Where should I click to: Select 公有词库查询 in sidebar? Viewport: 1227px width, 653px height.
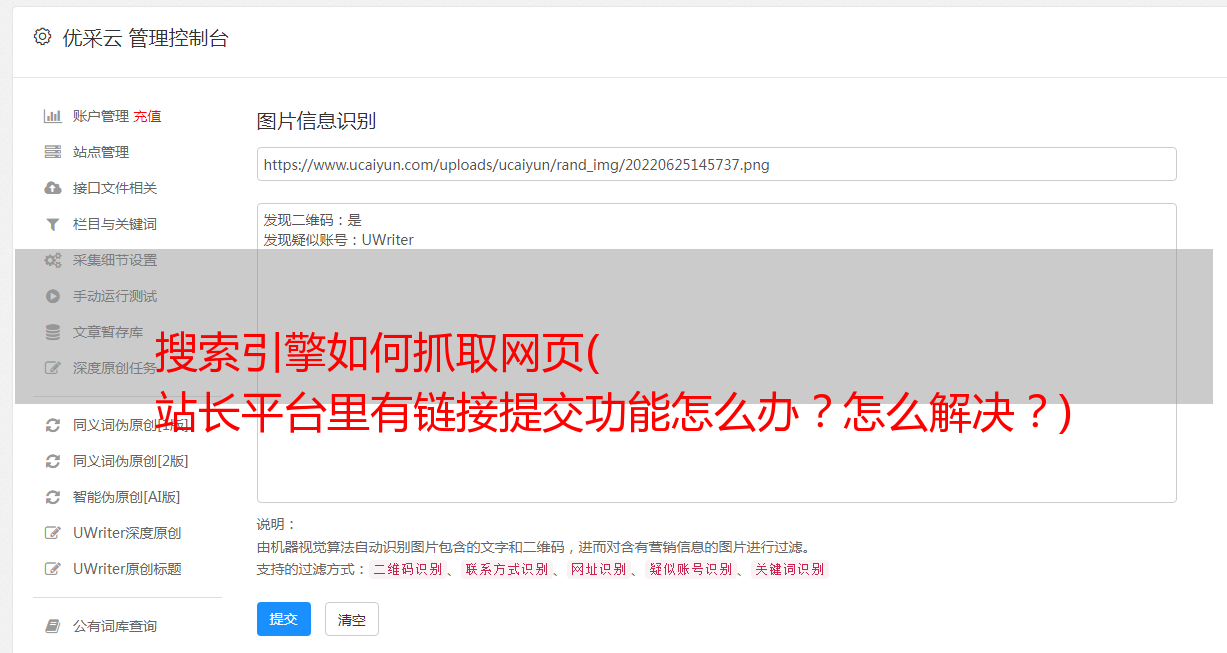[115, 626]
